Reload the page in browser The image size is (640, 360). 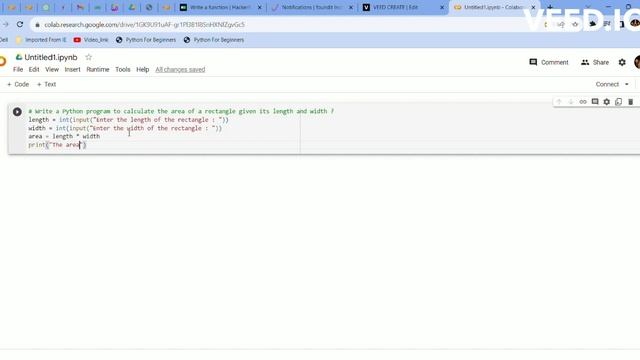coord(20,24)
